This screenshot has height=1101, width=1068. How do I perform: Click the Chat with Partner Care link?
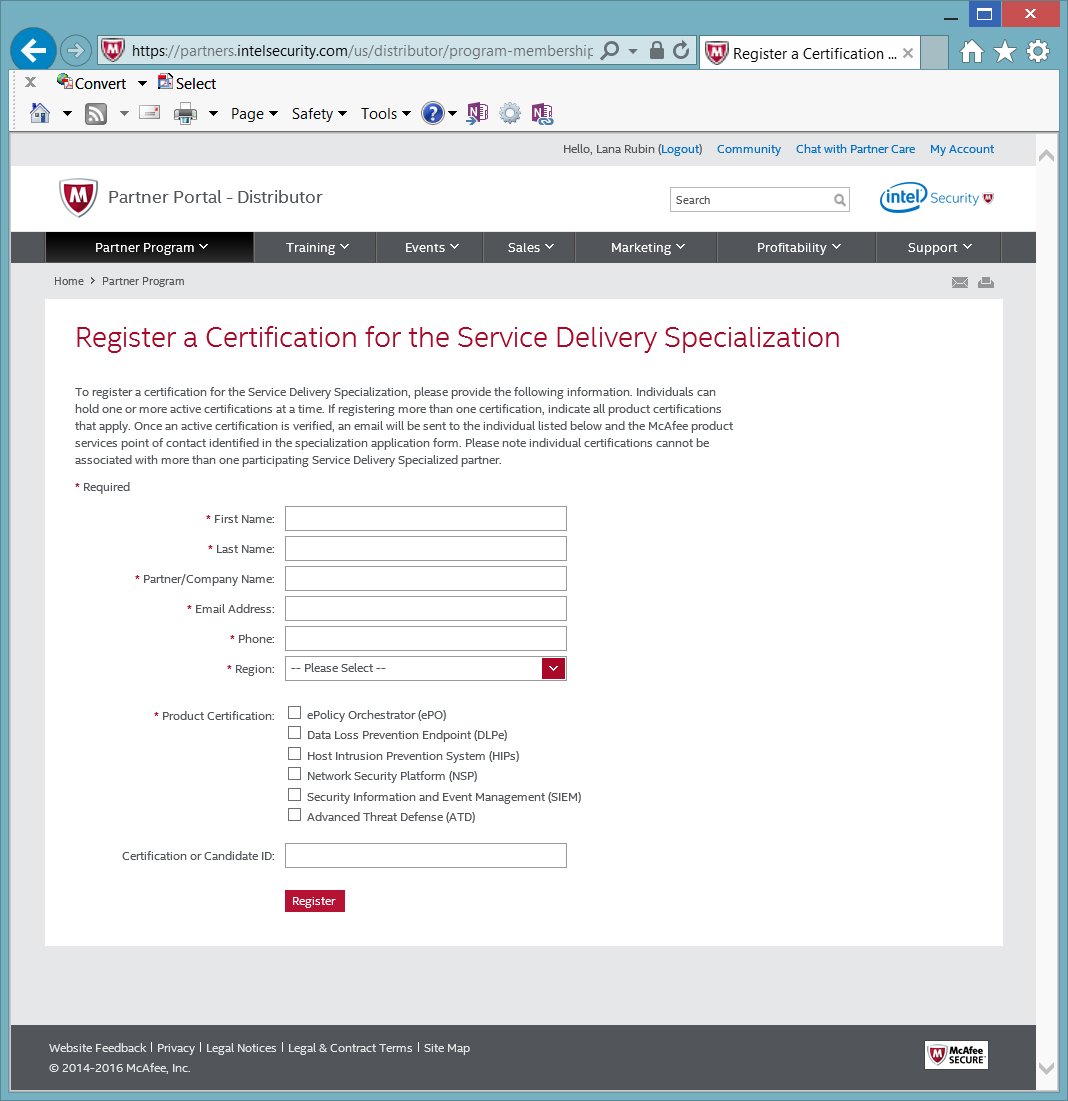click(855, 149)
